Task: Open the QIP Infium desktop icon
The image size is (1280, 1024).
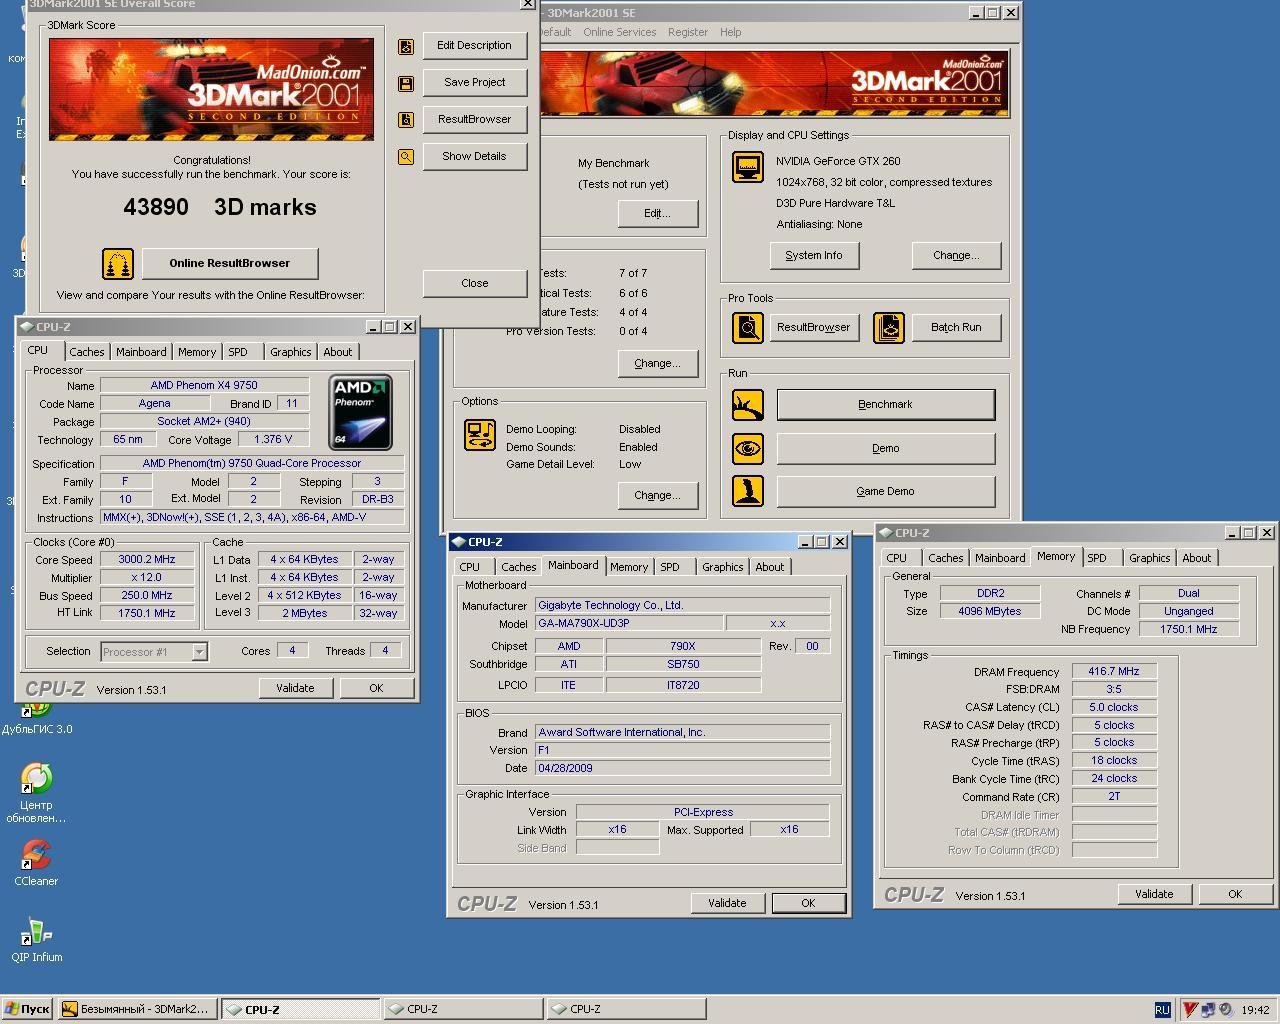Action: [36, 938]
